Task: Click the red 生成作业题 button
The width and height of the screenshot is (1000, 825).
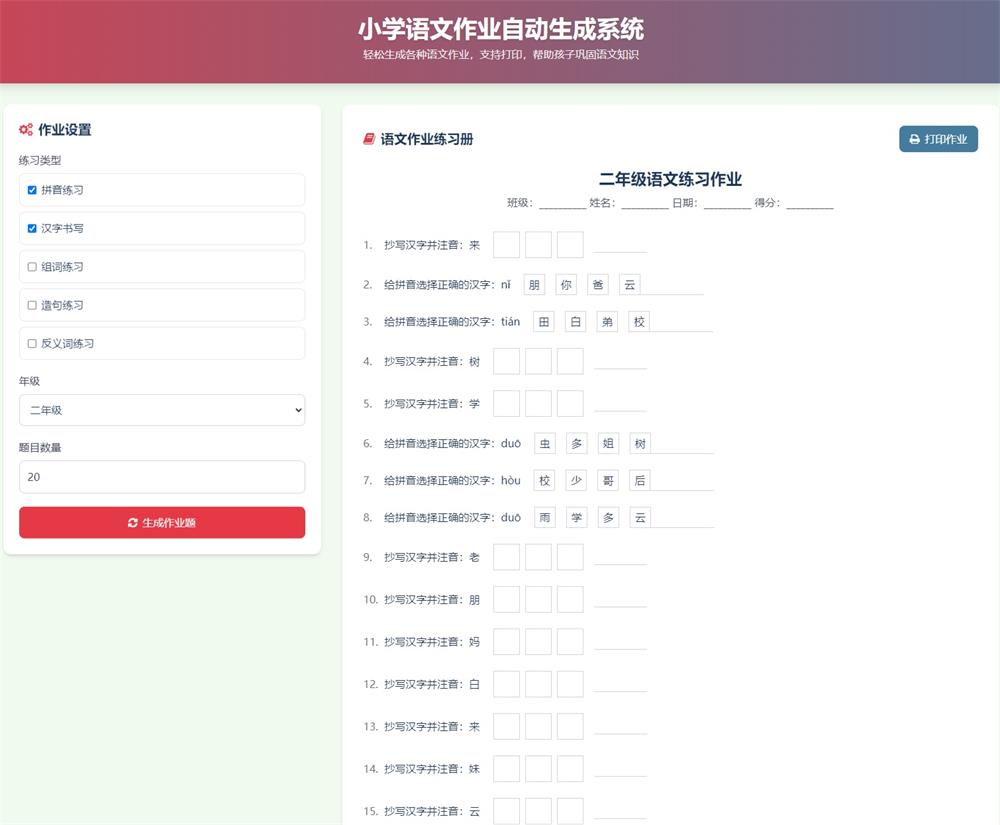Action: click(162, 523)
